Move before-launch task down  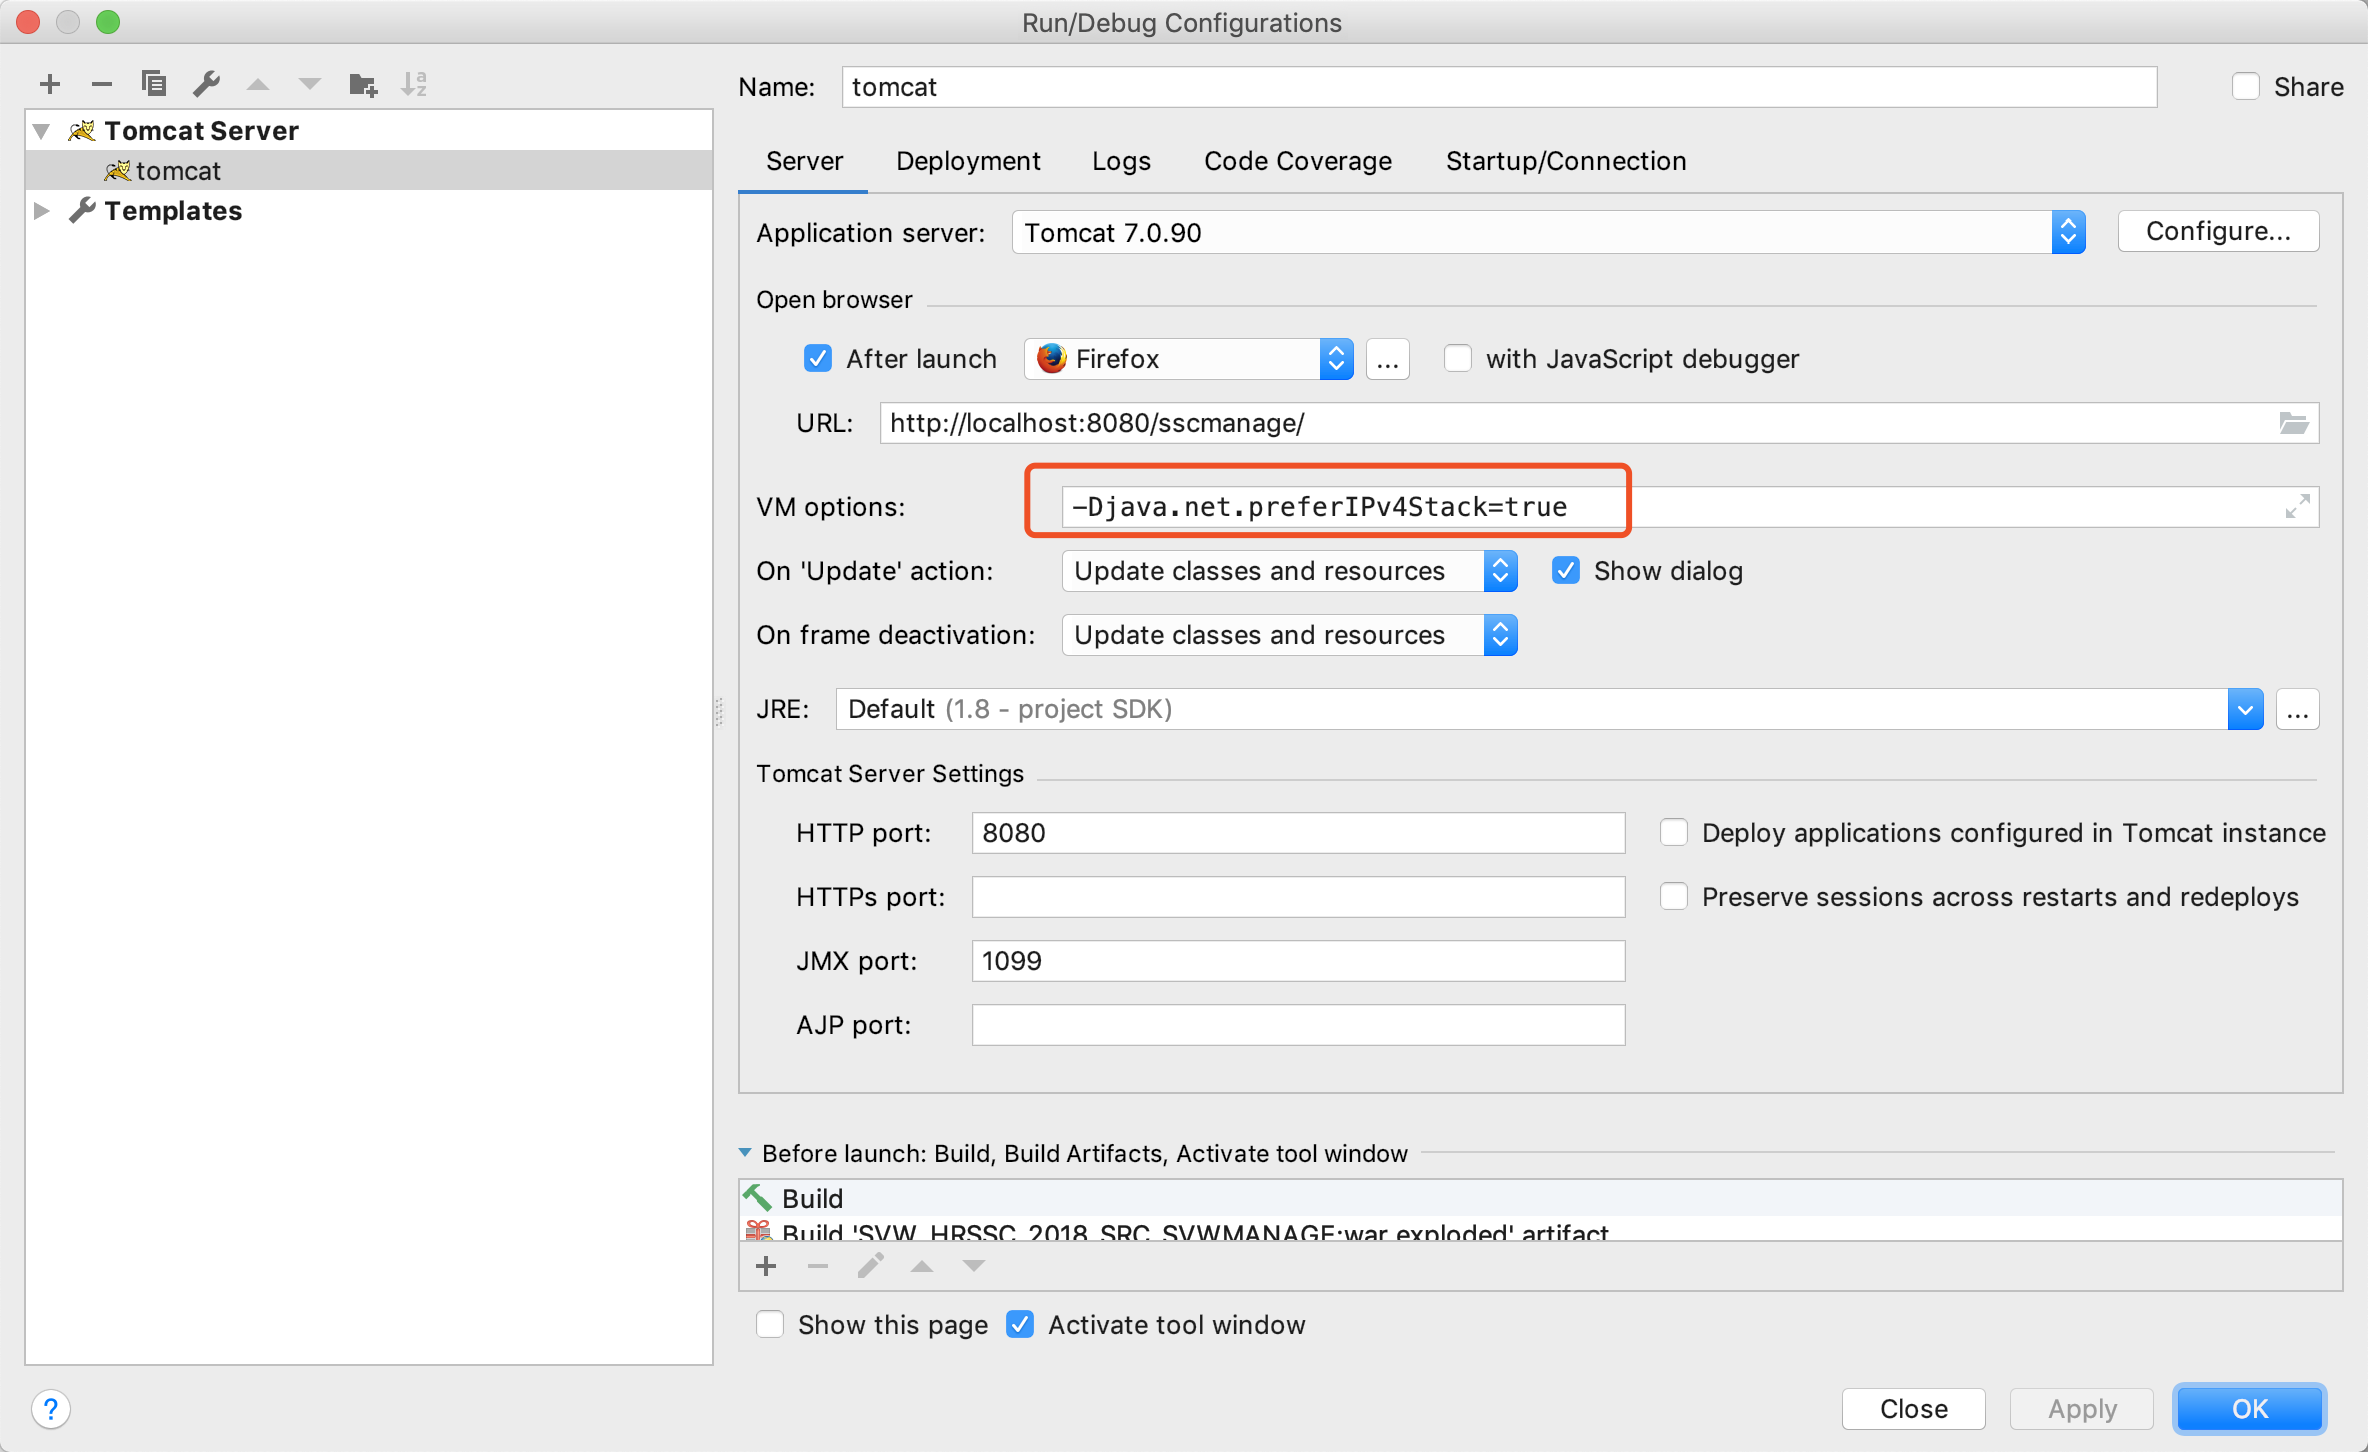(x=974, y=1266)
